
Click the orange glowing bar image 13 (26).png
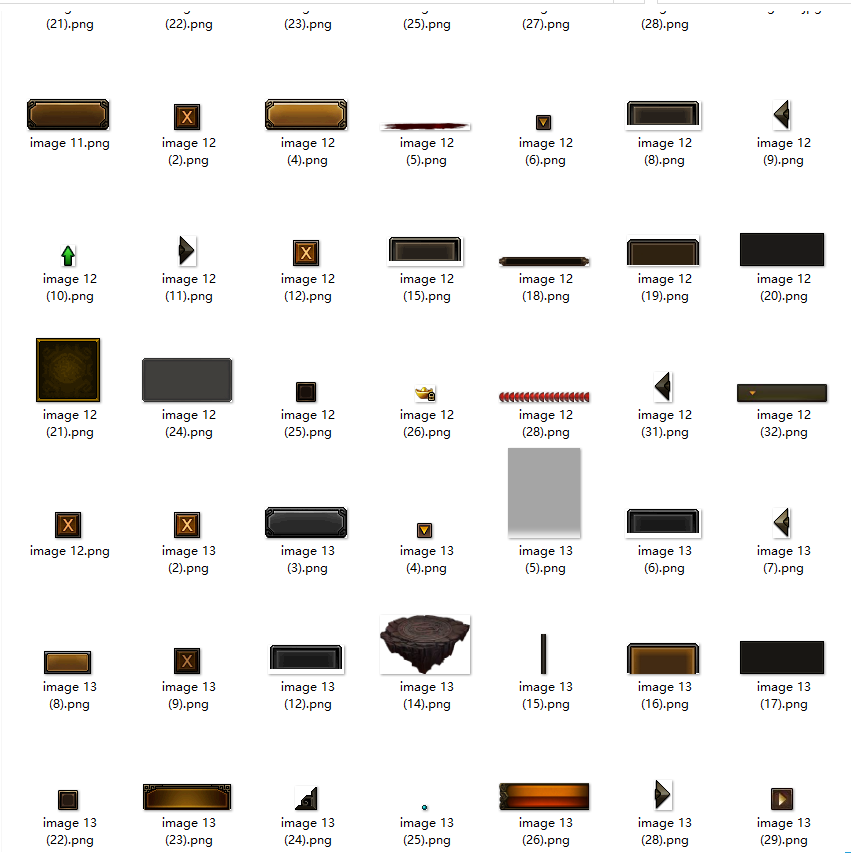(x=544, y=797)
